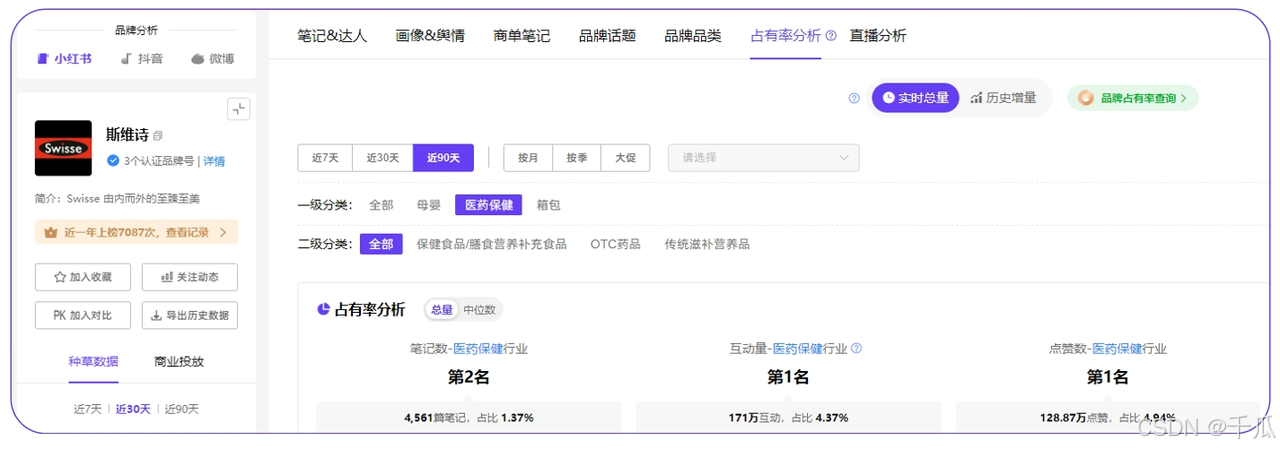Open the 请选择 dropdown

click(764, 158)
